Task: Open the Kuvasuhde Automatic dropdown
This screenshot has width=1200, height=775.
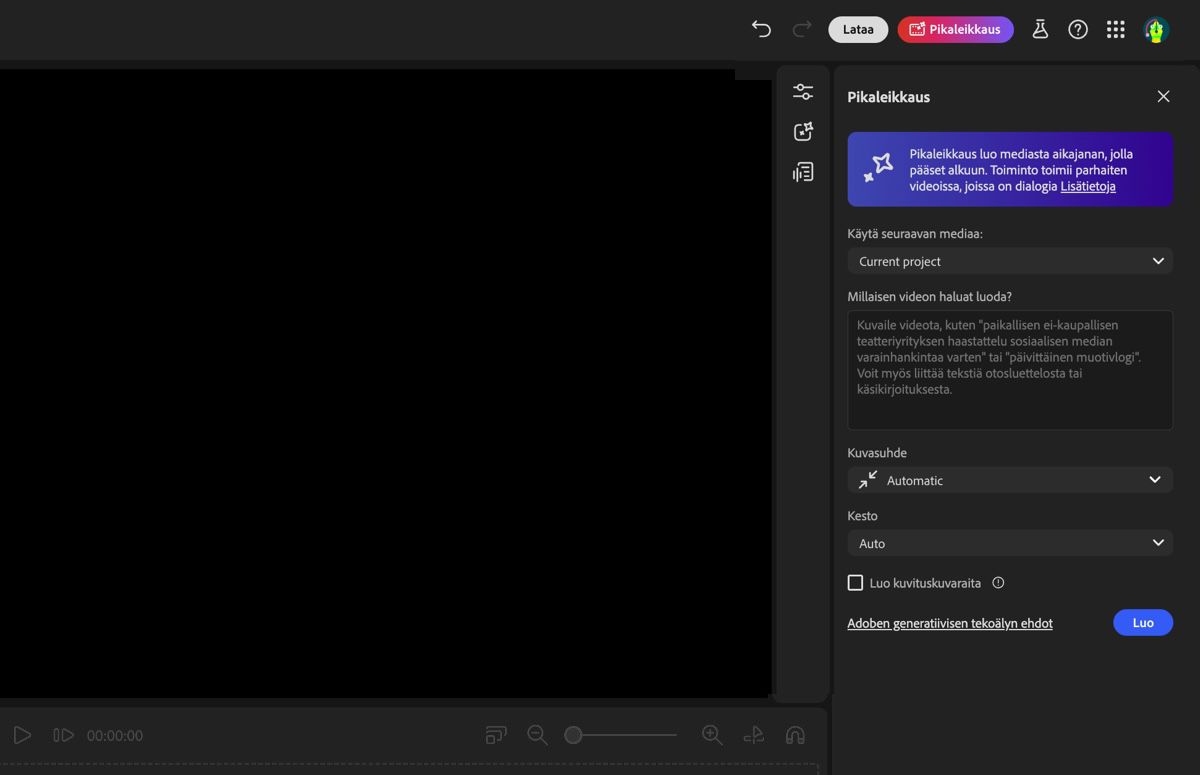Action: click(1009, 480)
